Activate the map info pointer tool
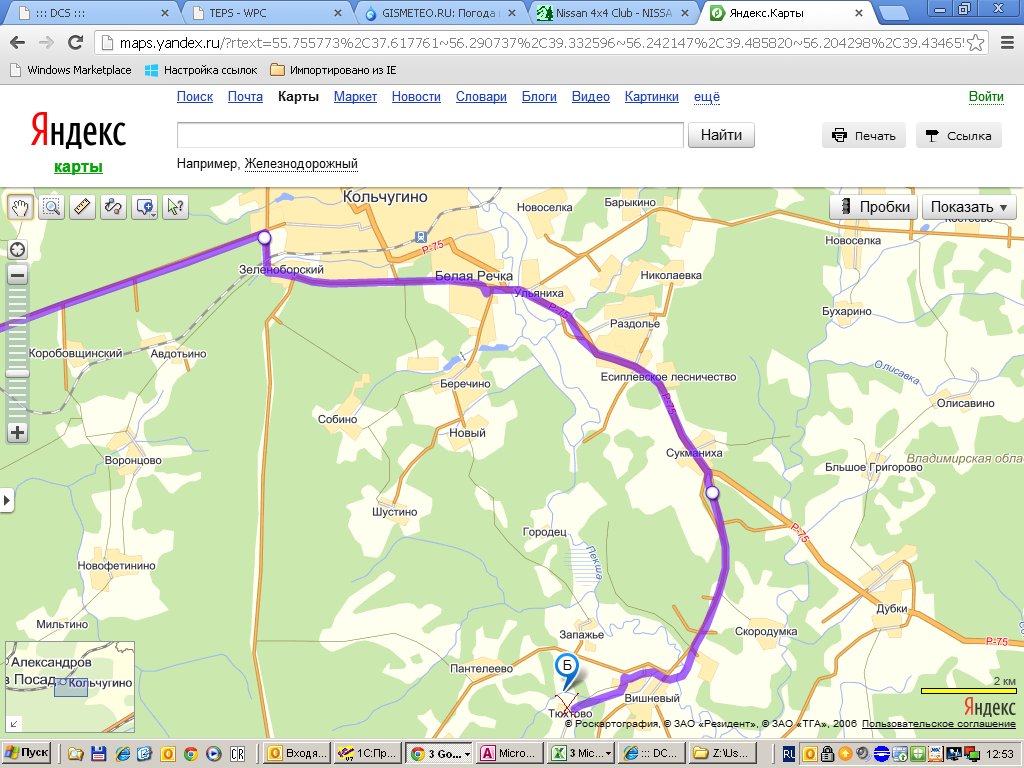1024x768 pixels. [x=176, y=208]
